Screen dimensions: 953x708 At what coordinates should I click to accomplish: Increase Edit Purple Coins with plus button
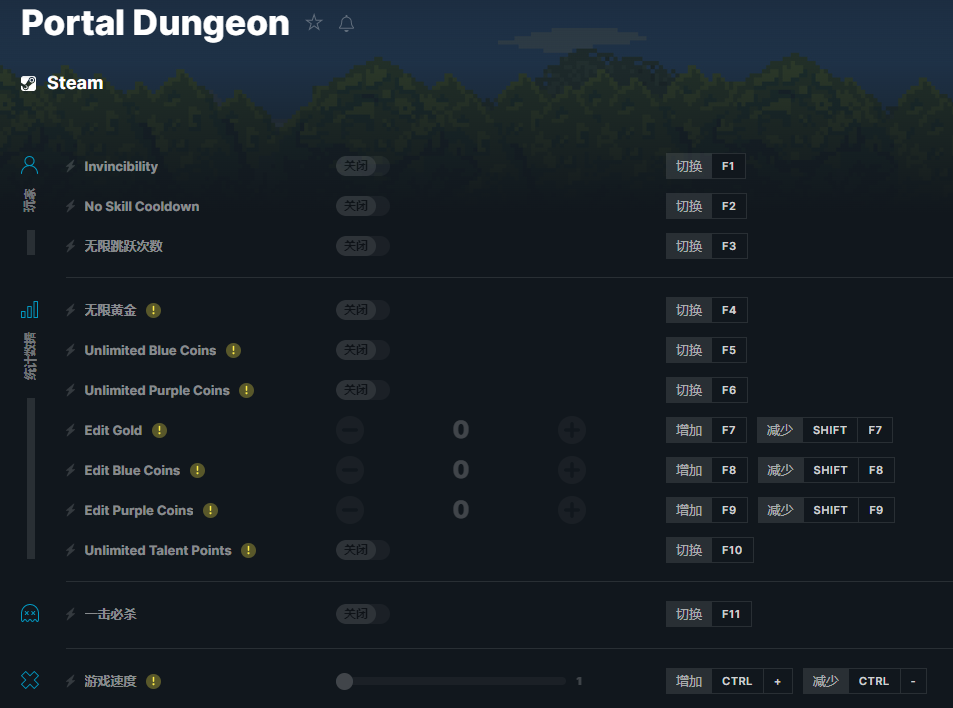coord(572,510)
